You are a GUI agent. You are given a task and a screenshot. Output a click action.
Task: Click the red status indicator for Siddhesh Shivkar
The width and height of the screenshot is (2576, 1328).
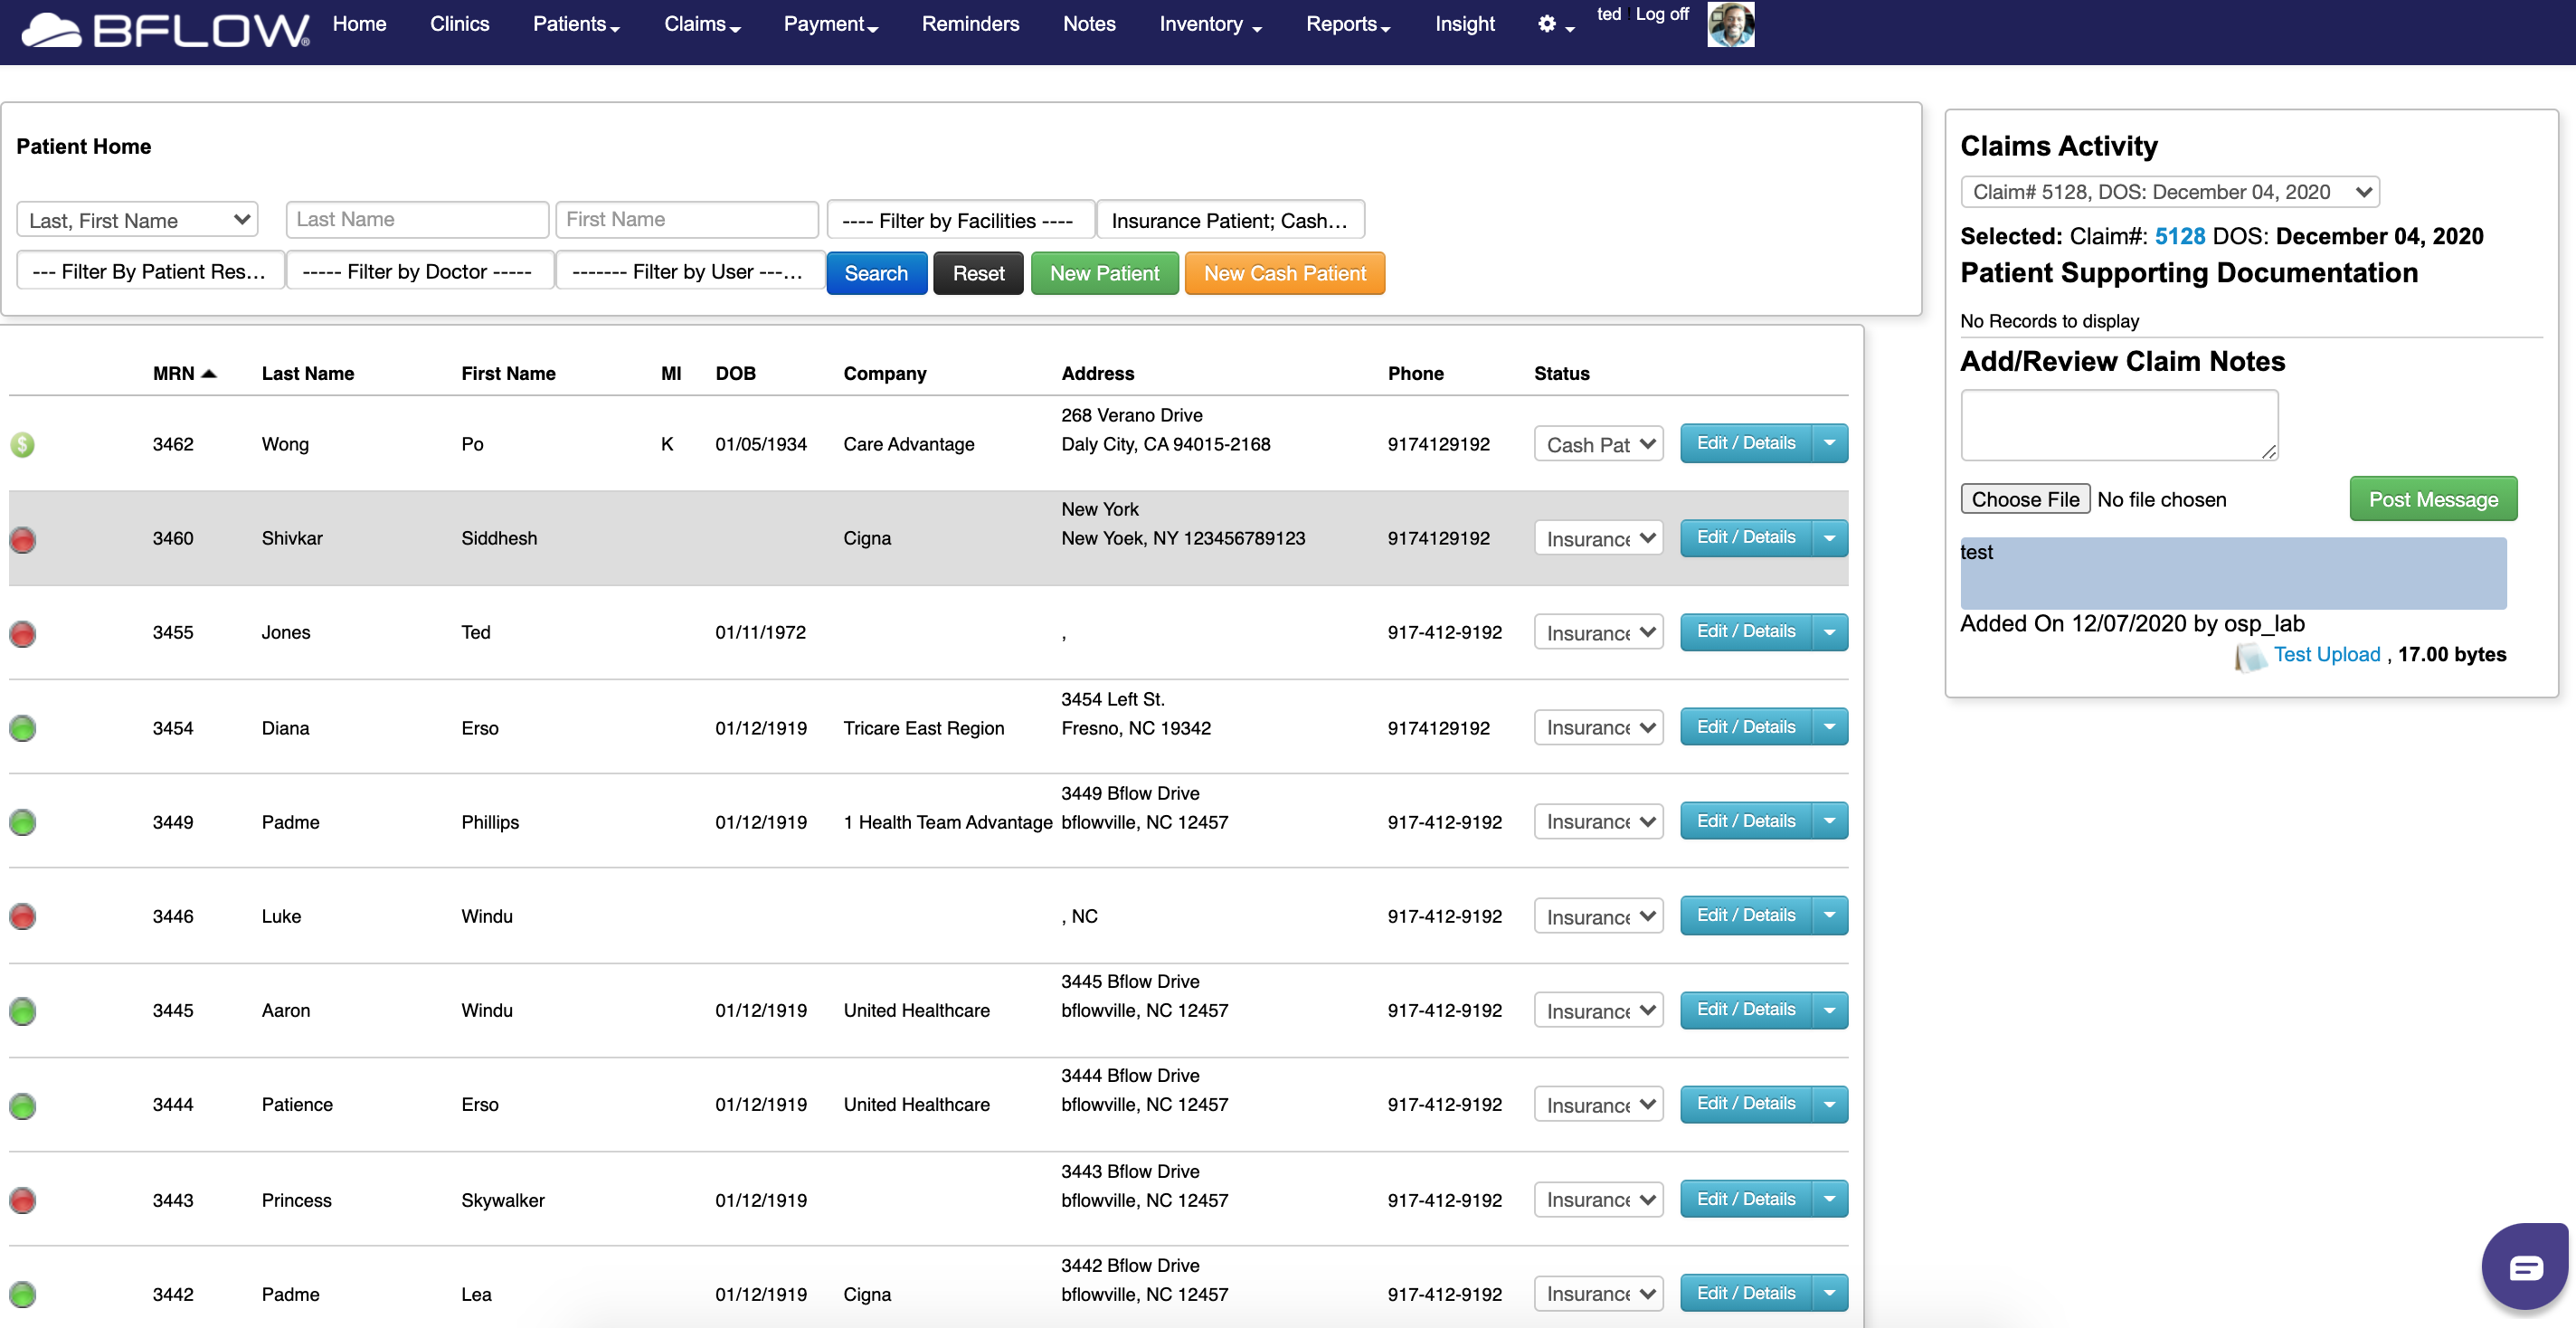(24, 540)
